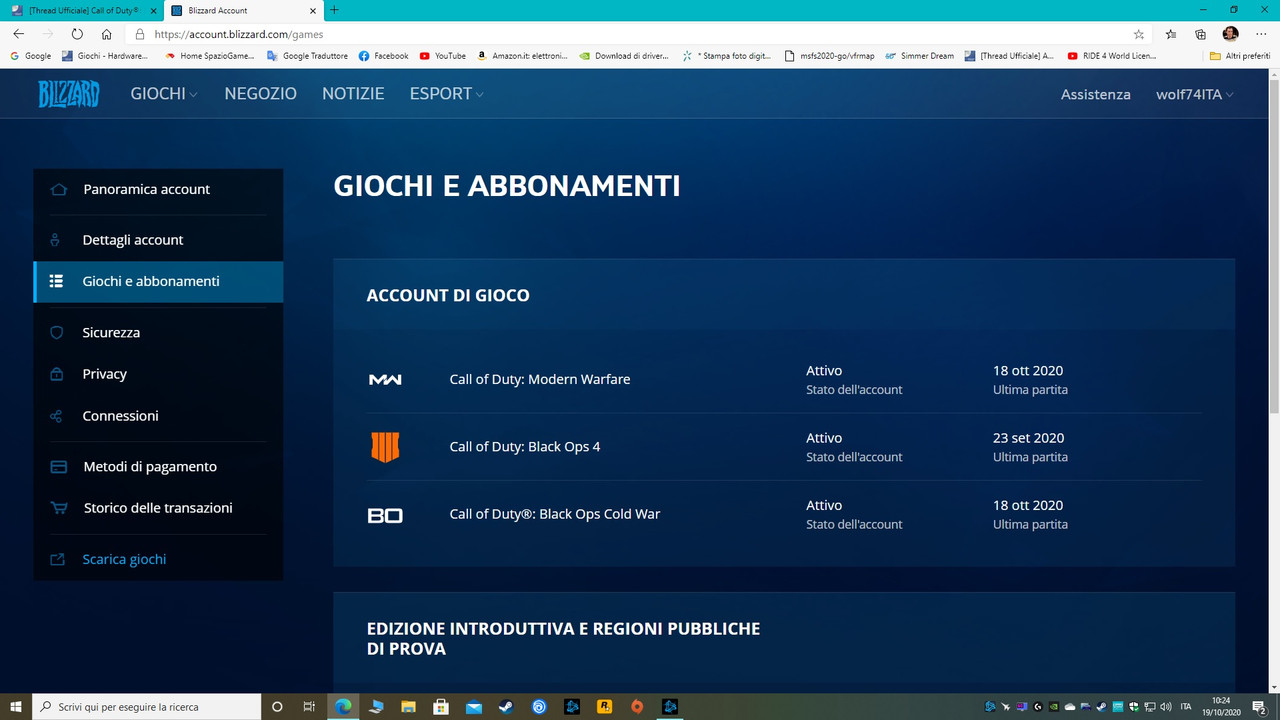Open a new browser tab
1280x720 pixels.
click(334, 10)
